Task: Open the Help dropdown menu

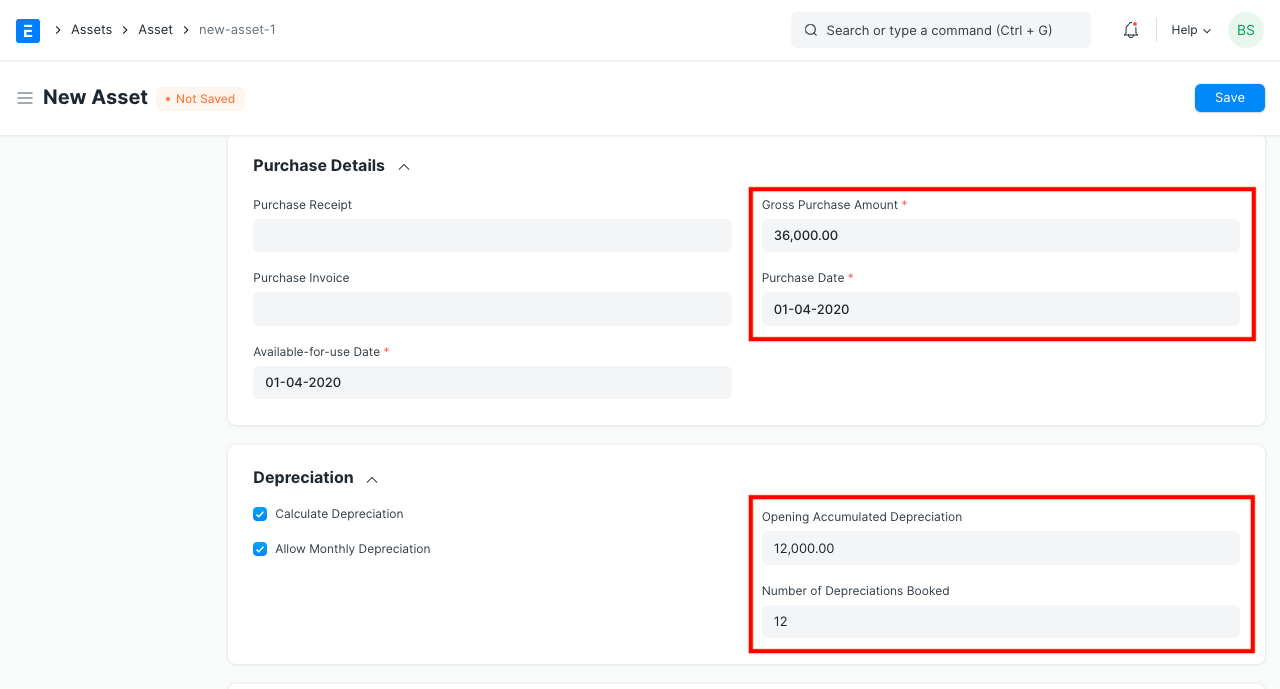Action: coord(1190,30)
